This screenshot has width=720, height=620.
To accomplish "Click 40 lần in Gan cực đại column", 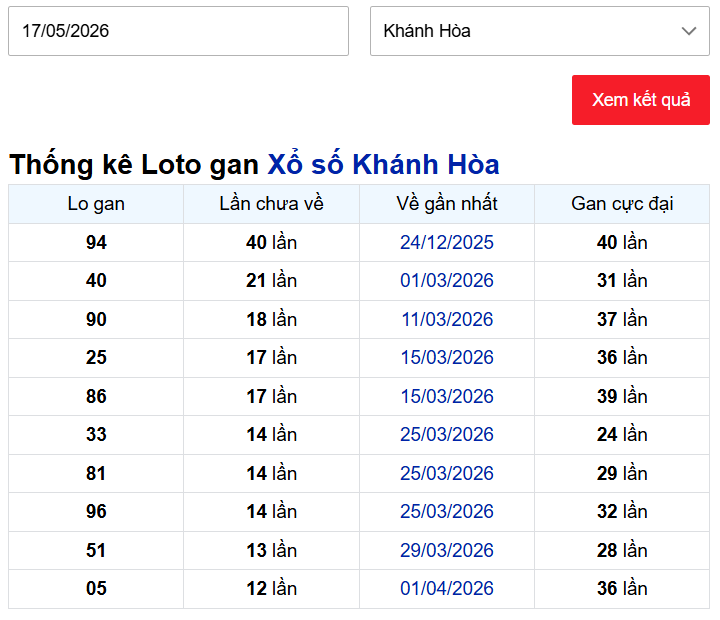I will click(x=622, y=242).
